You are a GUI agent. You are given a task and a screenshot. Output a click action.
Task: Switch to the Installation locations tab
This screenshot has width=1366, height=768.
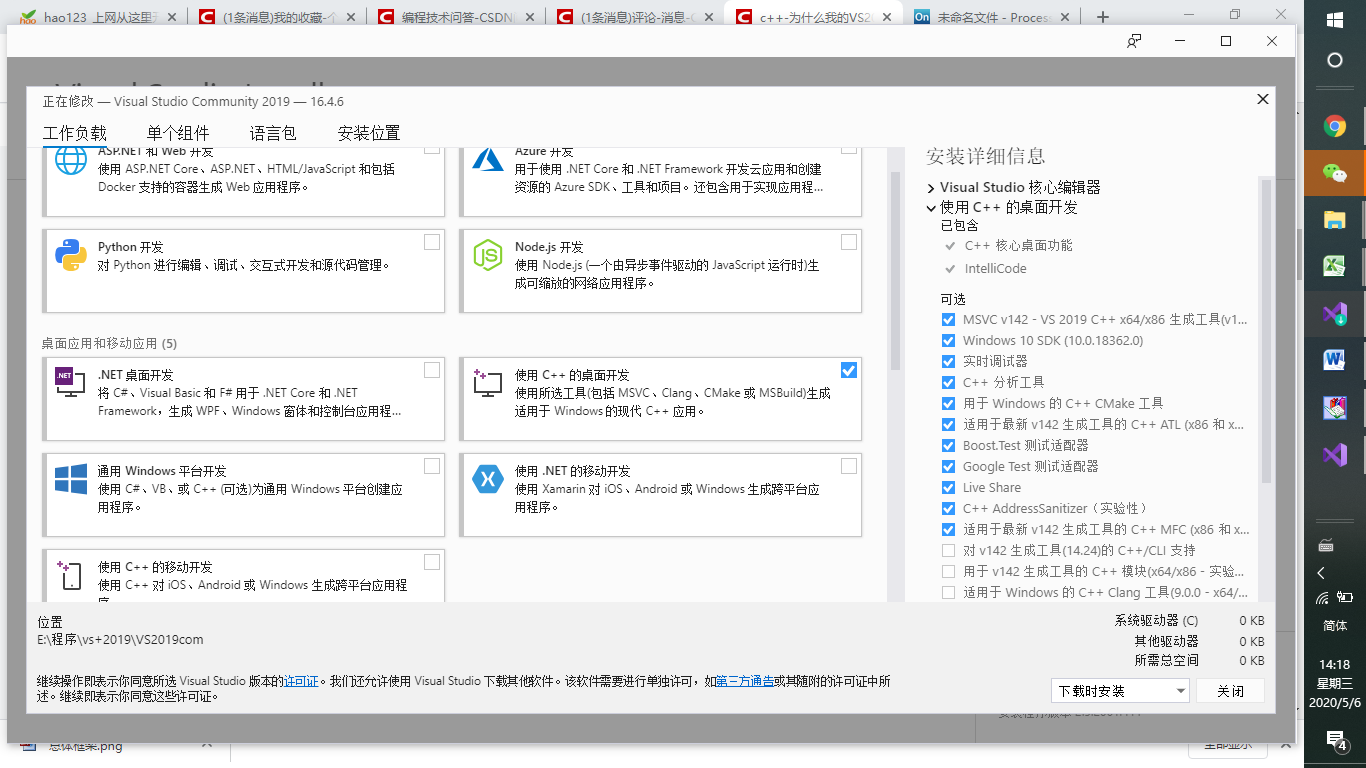tap(369, 134)
